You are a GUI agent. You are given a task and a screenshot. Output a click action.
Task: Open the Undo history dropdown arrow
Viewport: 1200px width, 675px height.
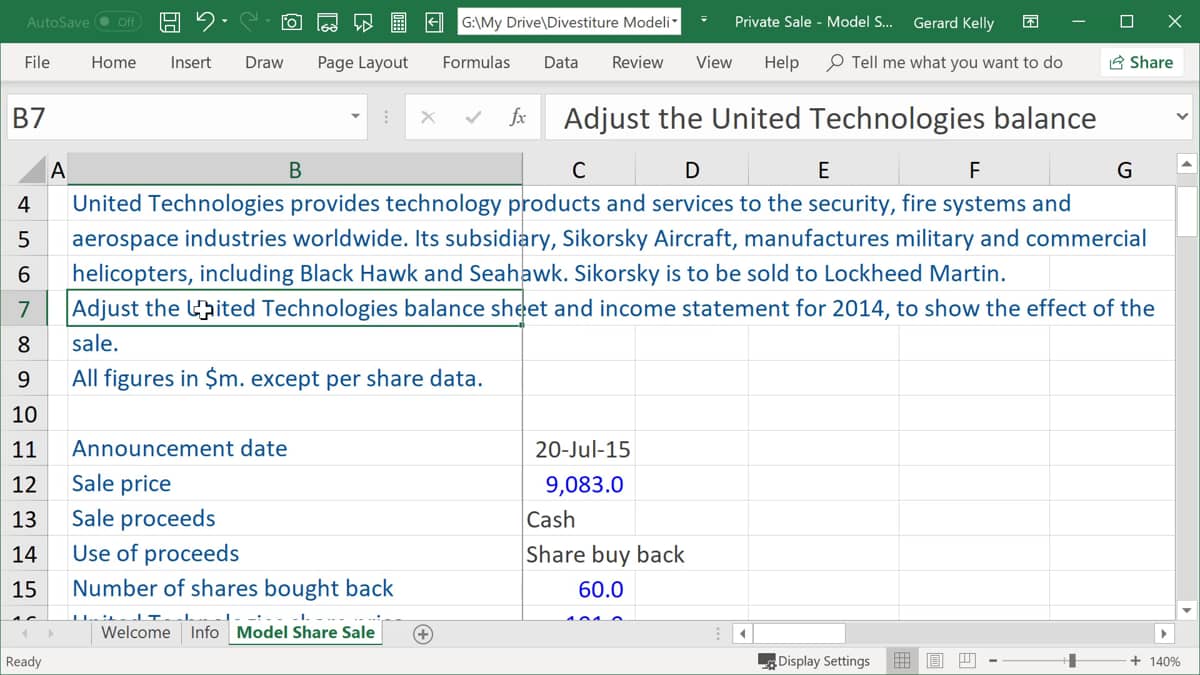[x=224, y=21]
